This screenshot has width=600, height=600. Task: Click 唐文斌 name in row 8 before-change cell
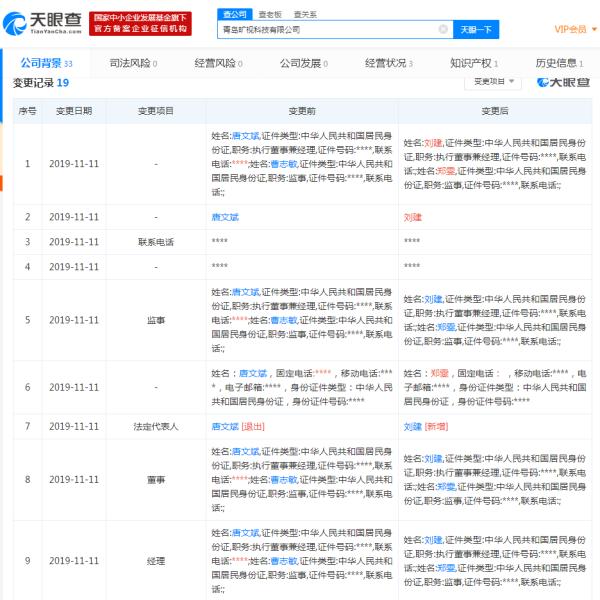(246, 452)
